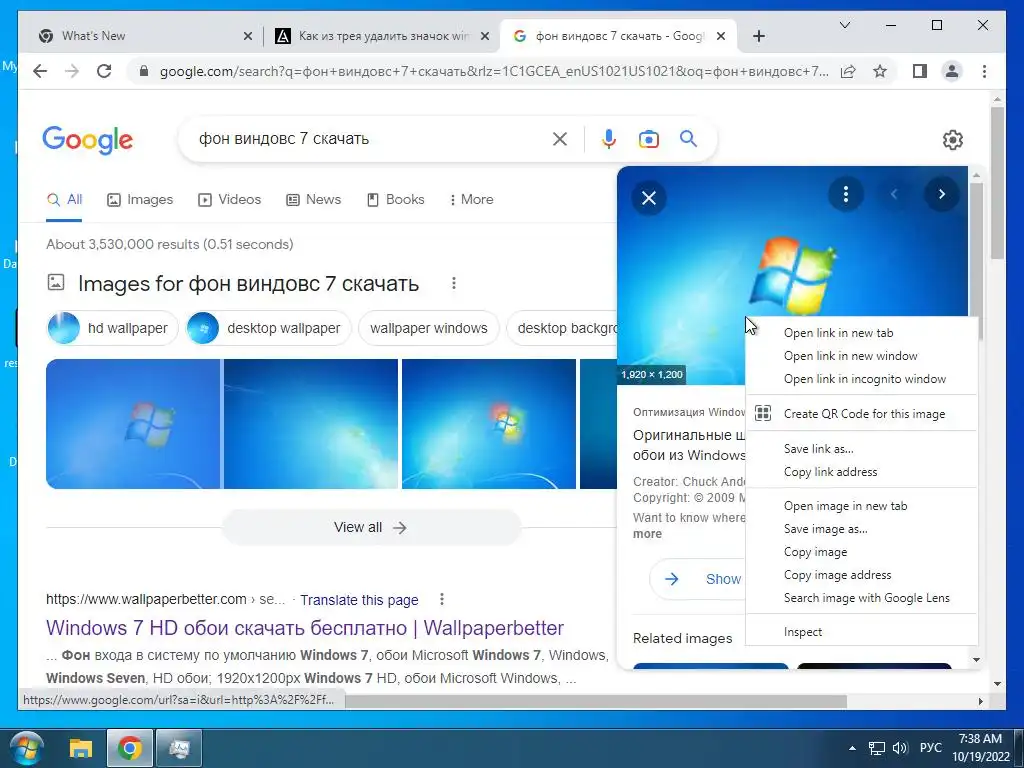This screenshot has width=1024, height=768.
Task: Click the browser Forward arrow
Action: tap(72, 71)
